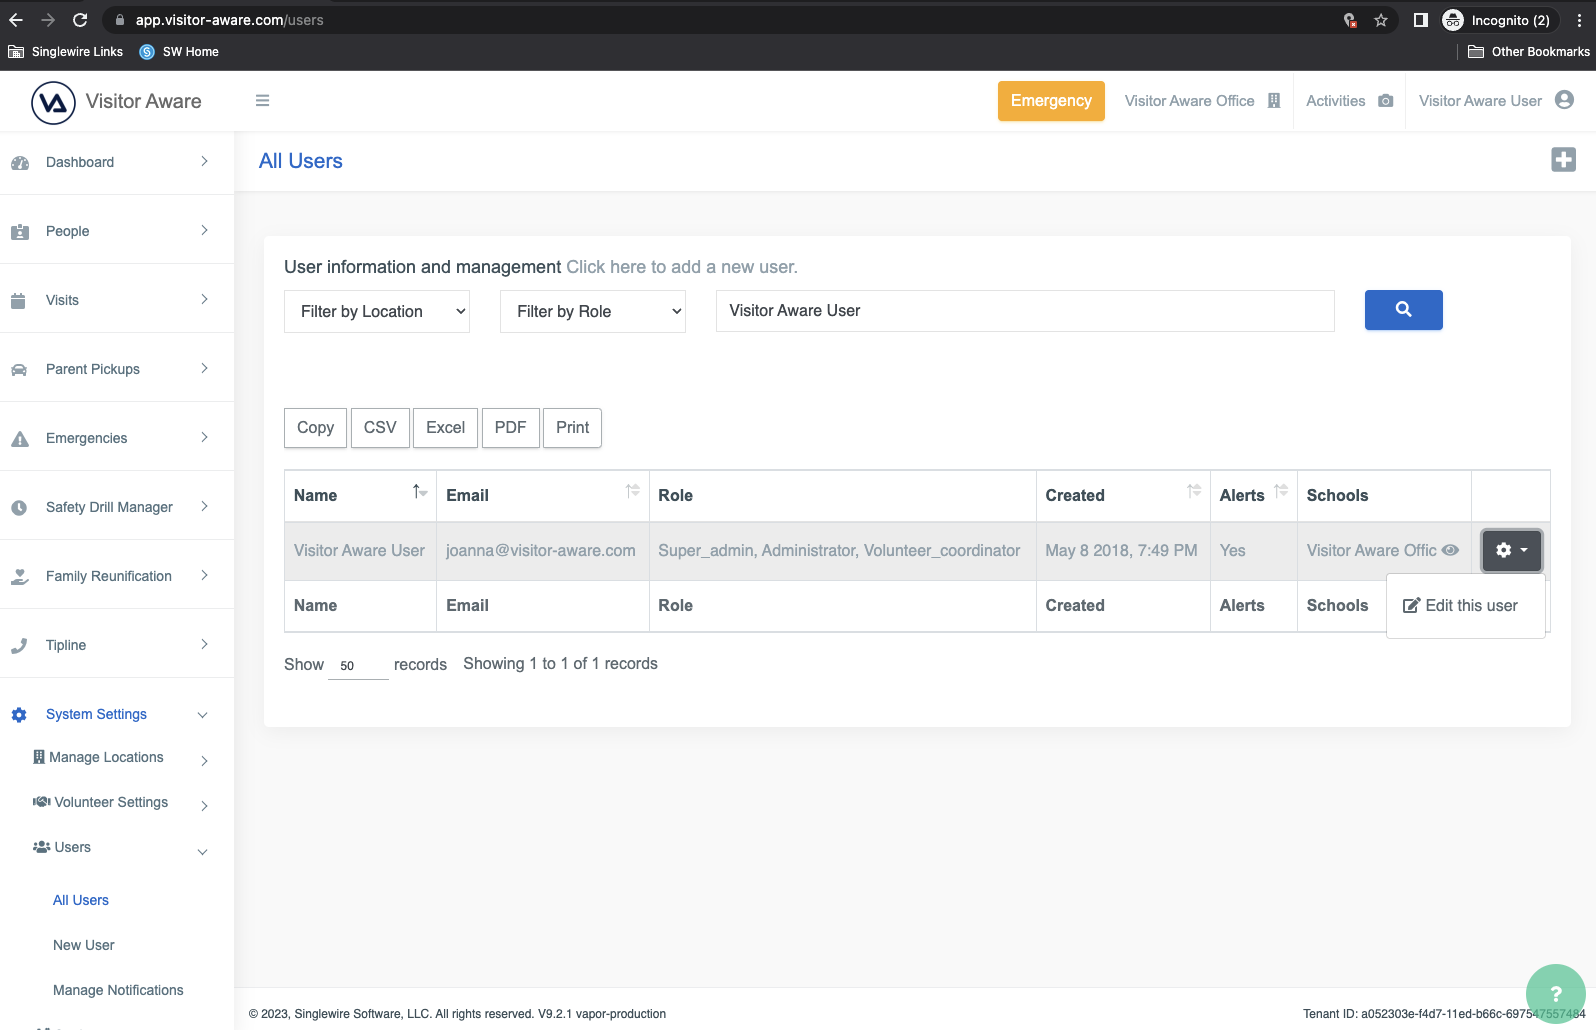Screen dimensions: 1596x1030
Task: Click the Emergencies warning triangle icon
Action: (x=19, y=438)
